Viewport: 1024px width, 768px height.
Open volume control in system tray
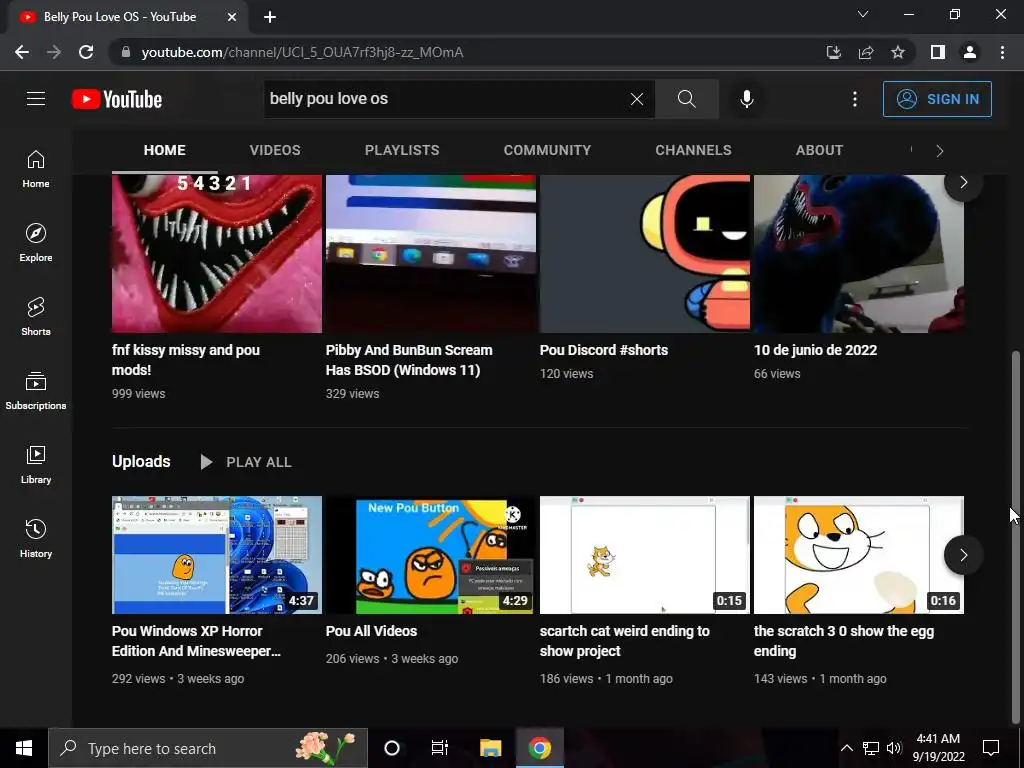click(894, 748)
